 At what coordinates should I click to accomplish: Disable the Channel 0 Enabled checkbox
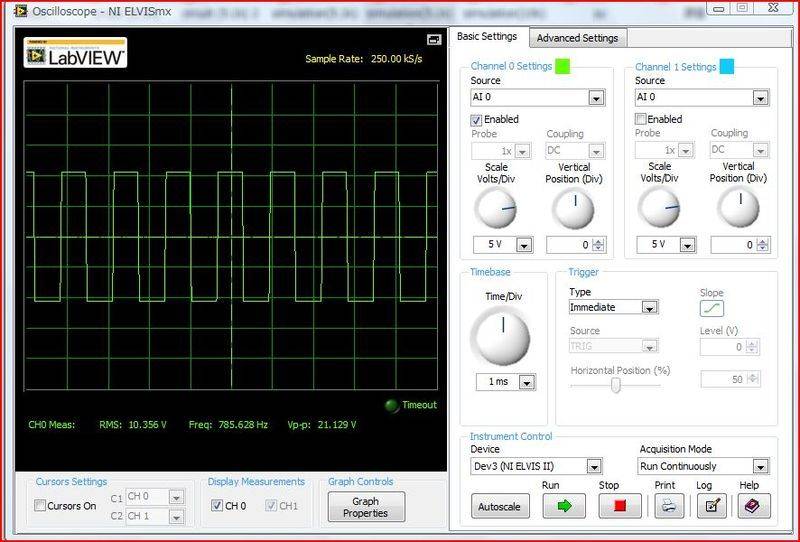(x=477, y=119)
